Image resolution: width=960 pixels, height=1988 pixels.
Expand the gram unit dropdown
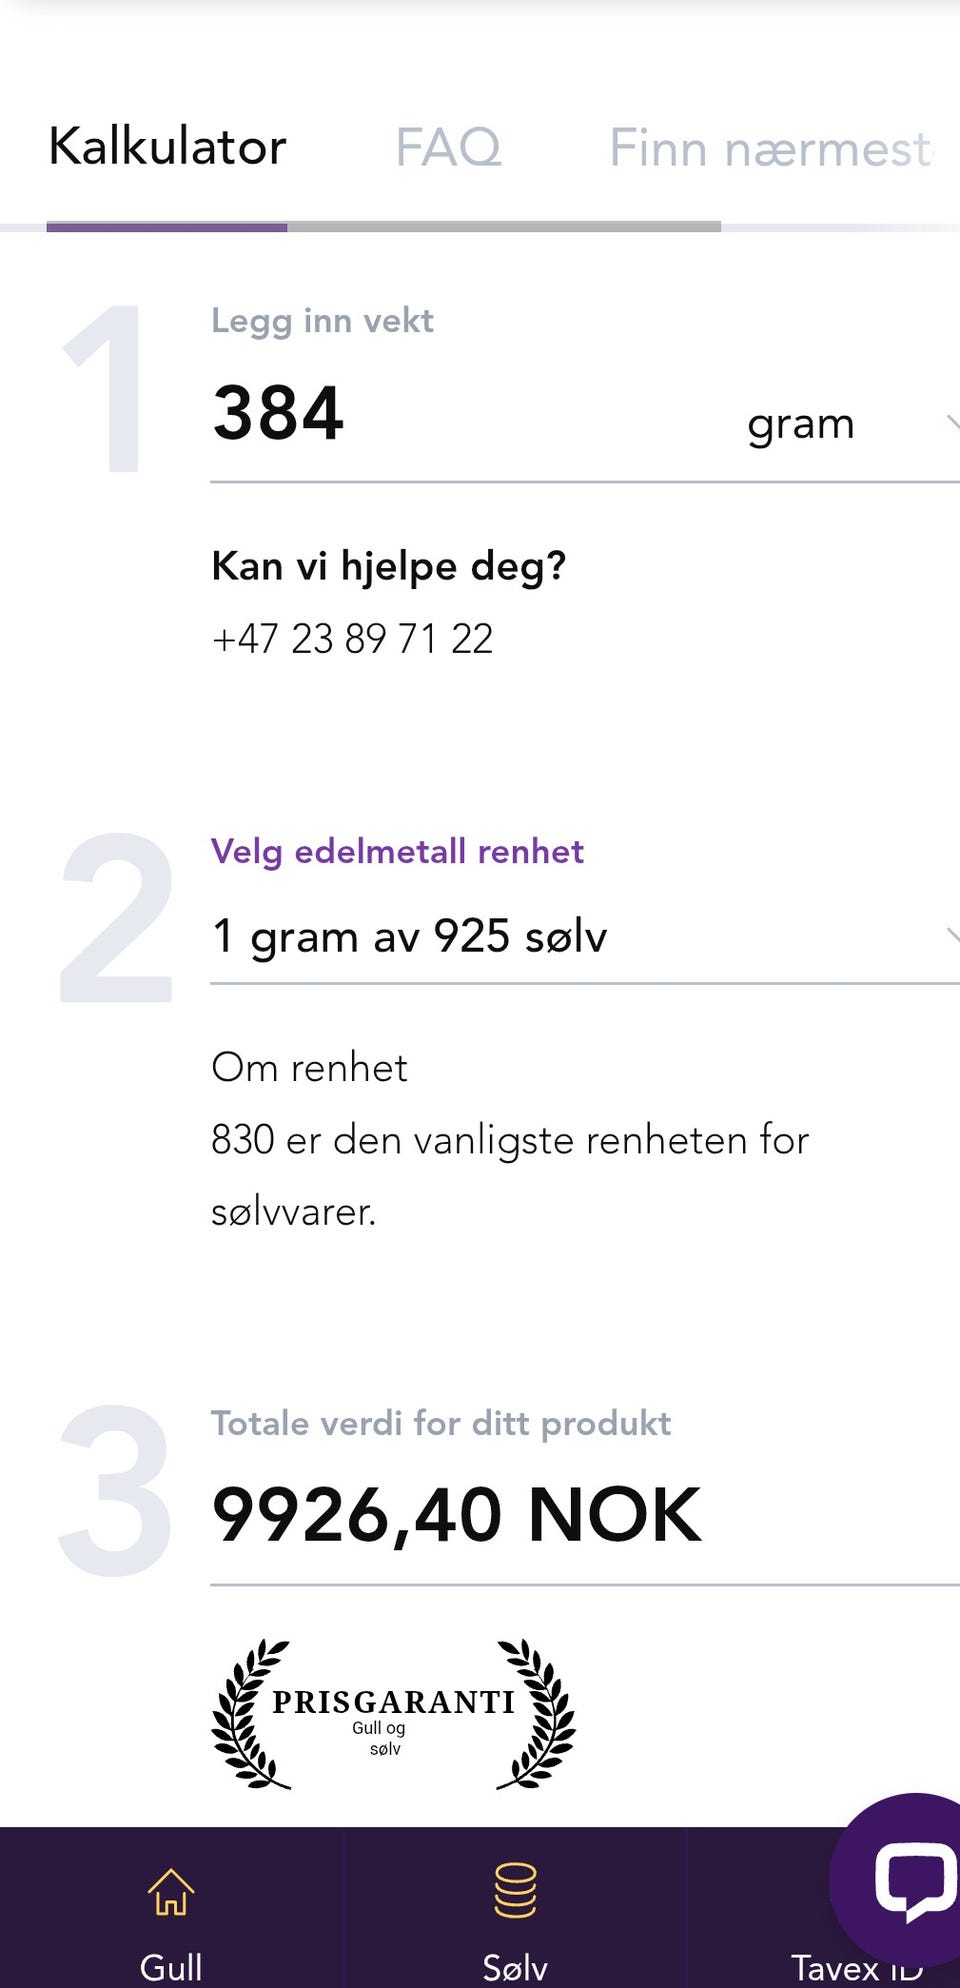801,424
